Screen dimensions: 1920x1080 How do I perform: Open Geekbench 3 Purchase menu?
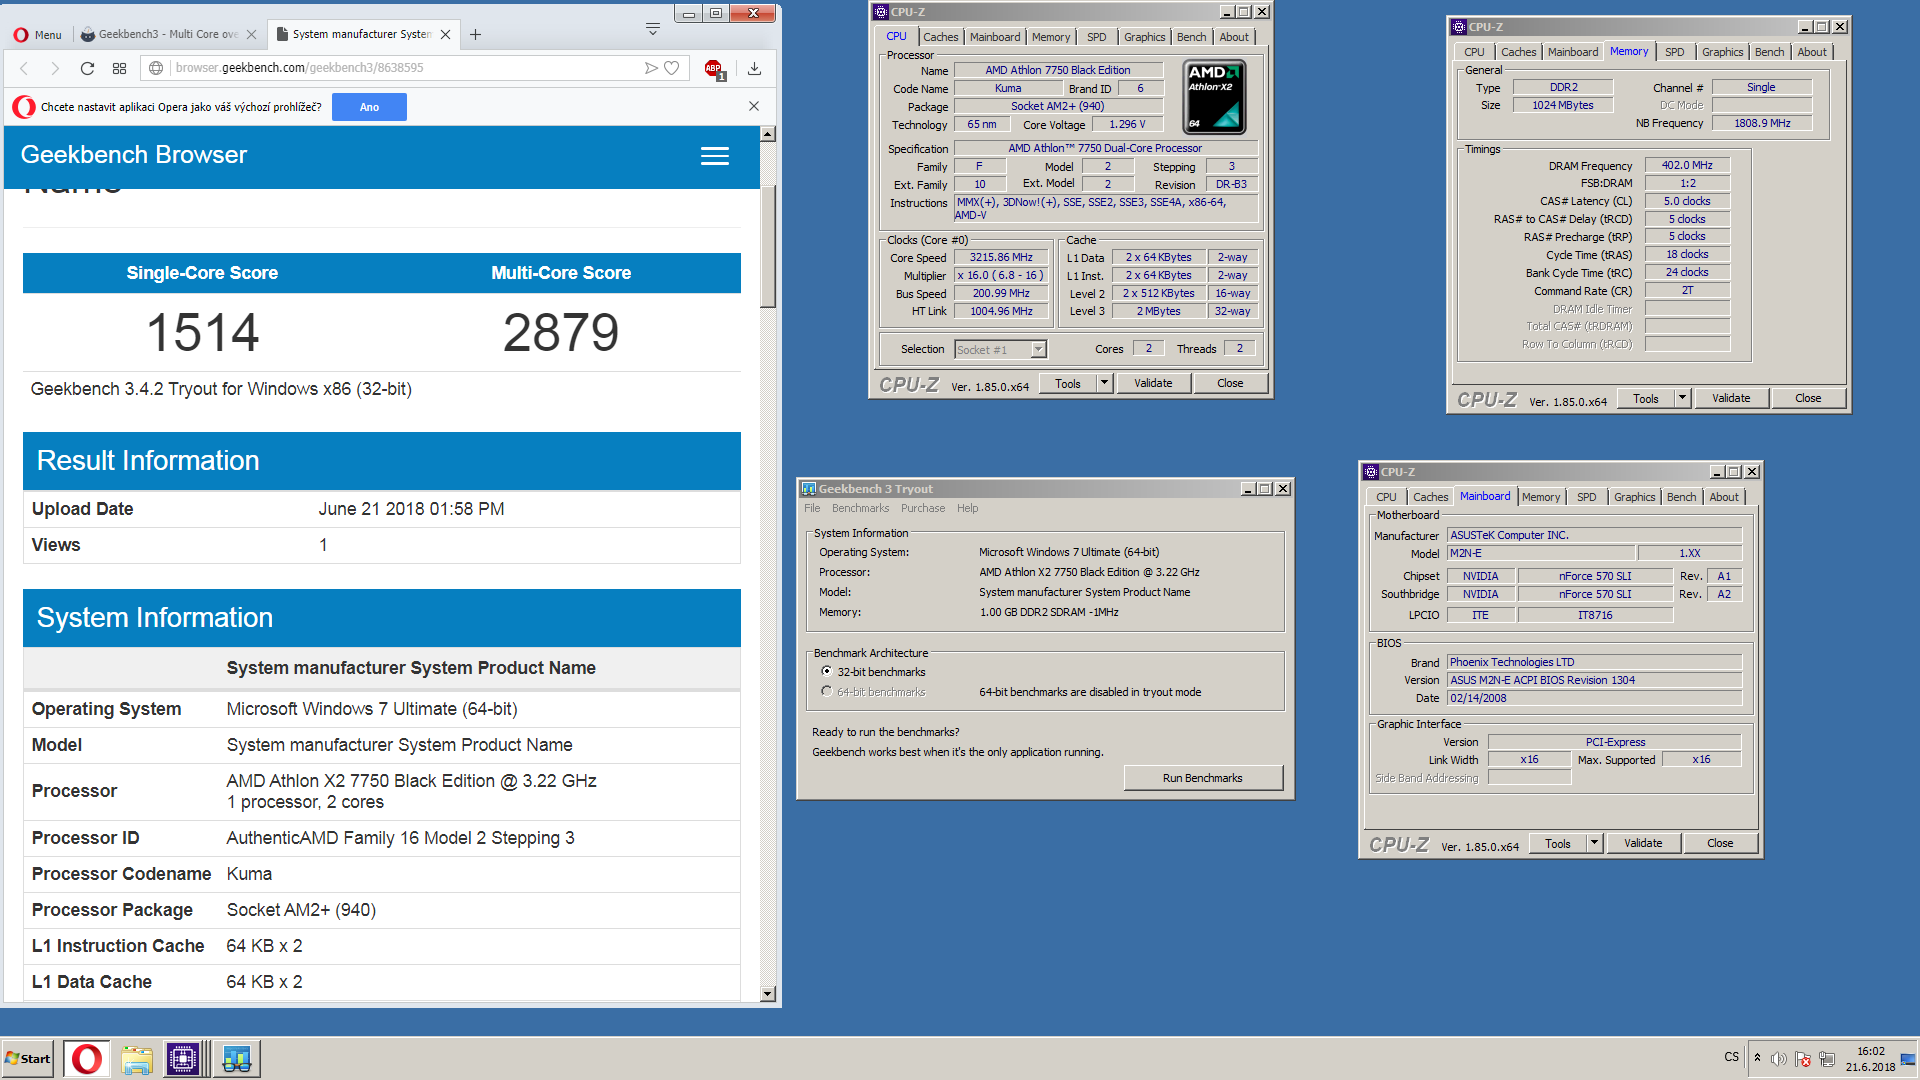coord(923,508)
